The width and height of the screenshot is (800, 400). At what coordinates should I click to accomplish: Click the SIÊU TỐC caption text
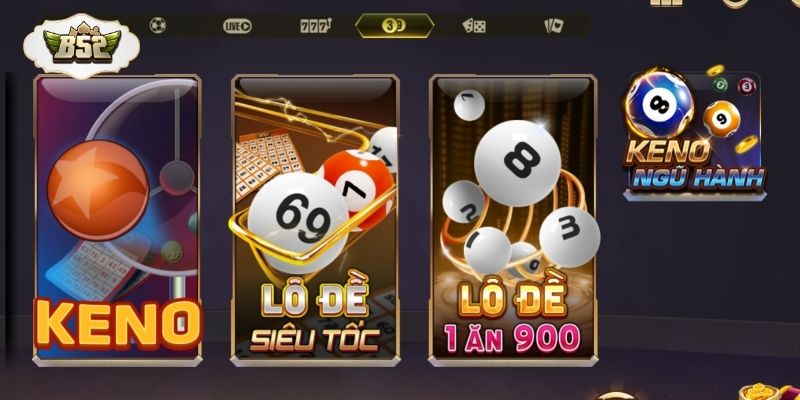tap(315, 340)
